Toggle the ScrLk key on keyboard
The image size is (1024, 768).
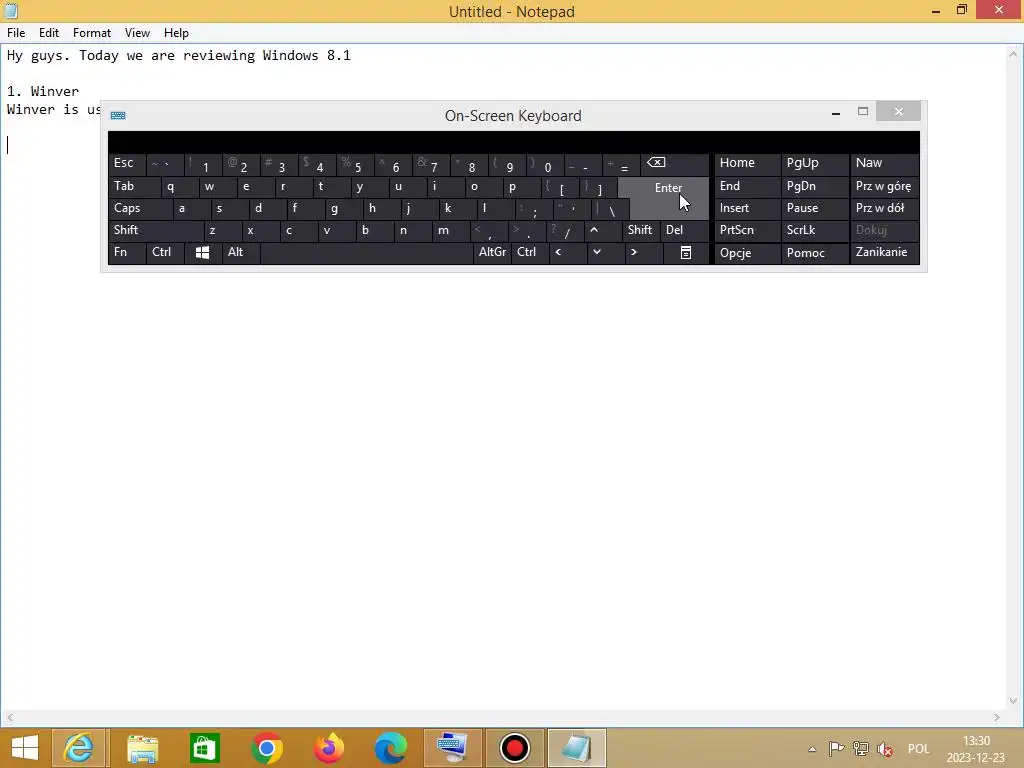(815, 230)
